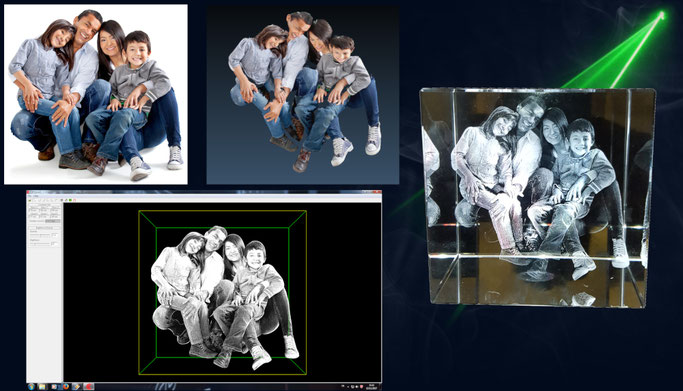
Task: Click the lower slider in the left panel
Action: point(40,244)
